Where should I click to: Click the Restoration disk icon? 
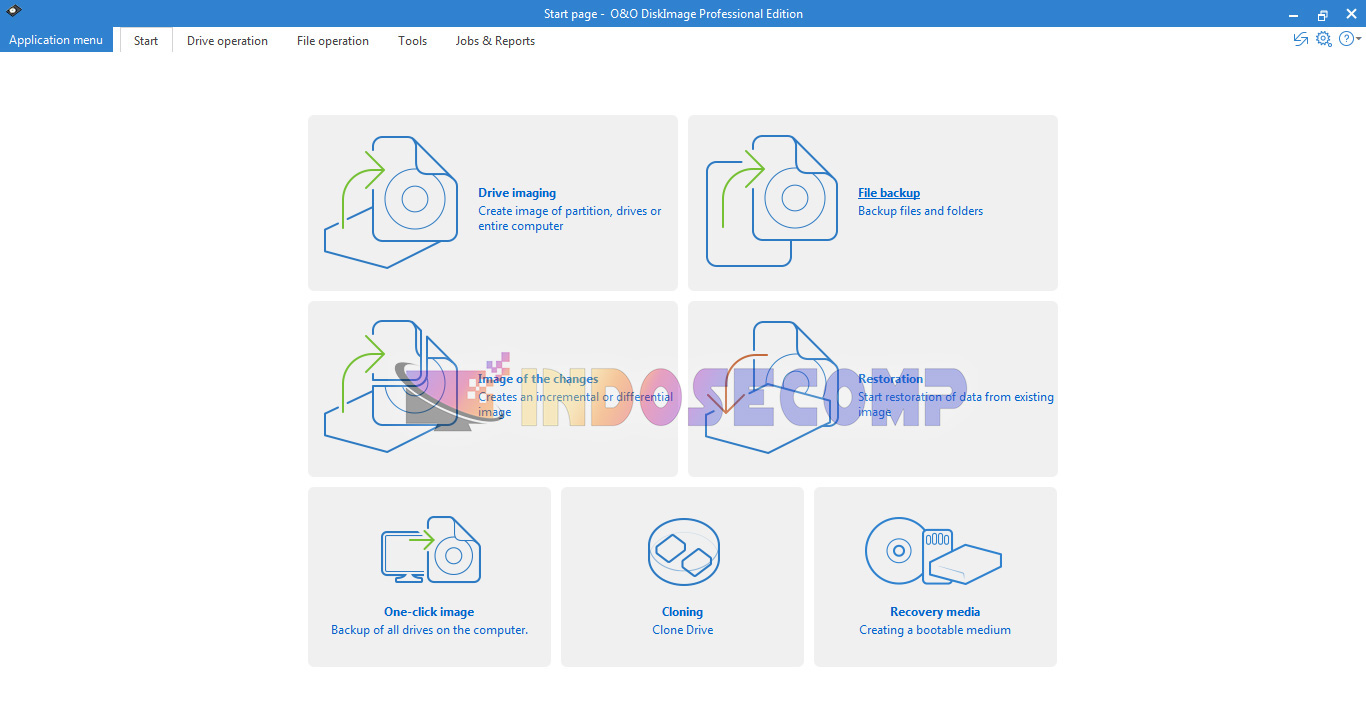tap(772, 387)
